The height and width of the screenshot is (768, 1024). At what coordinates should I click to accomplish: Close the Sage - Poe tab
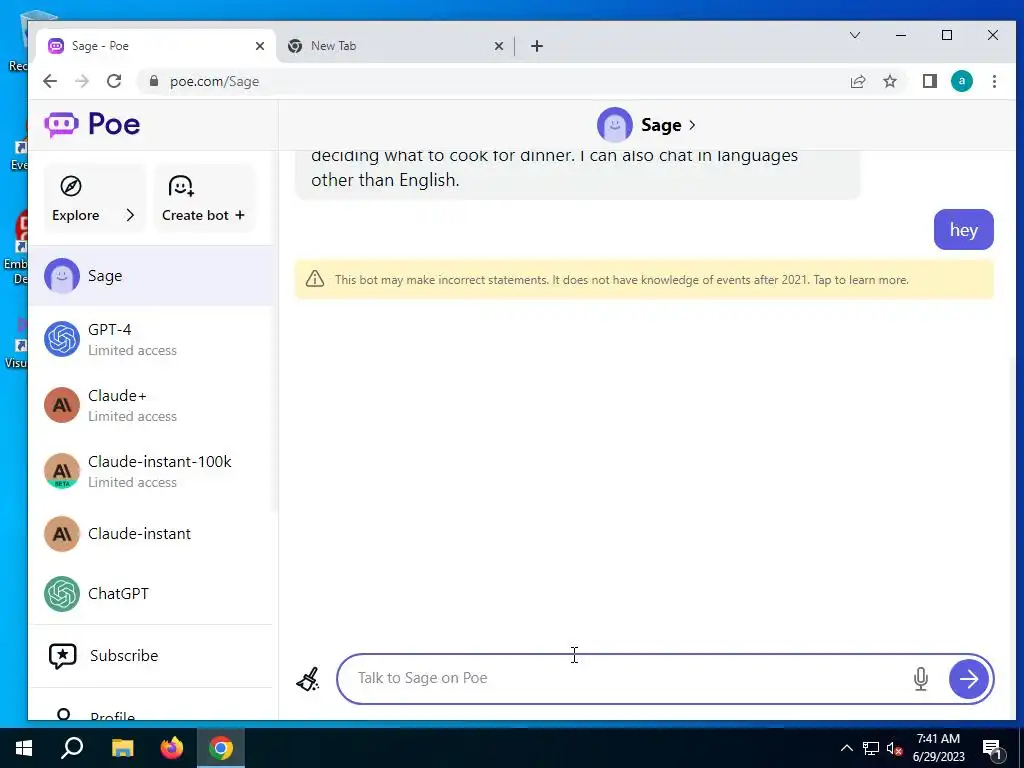(x=260, y=46)
